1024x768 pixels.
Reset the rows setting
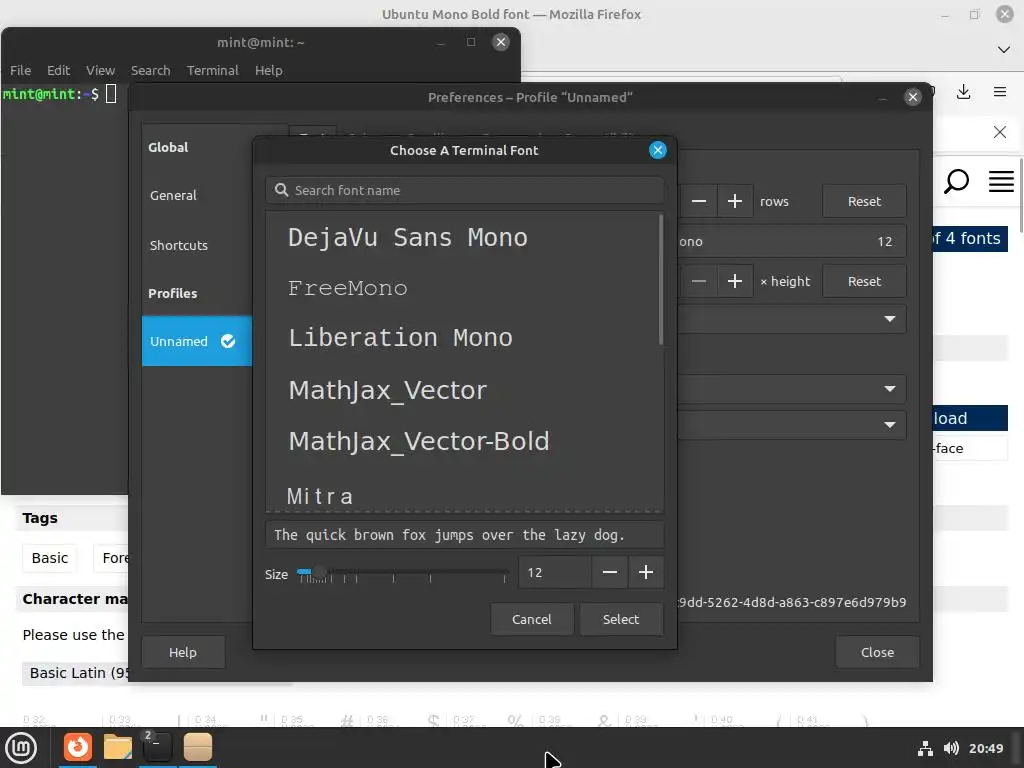(864, 201)
